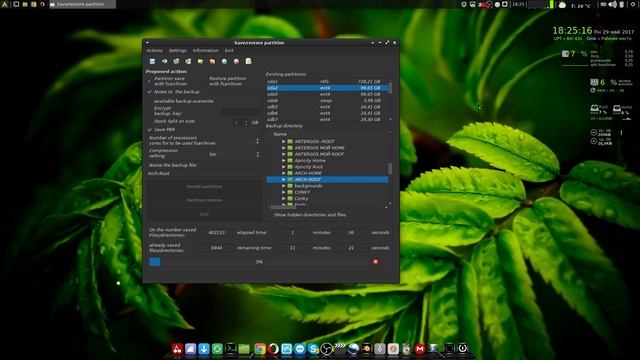Select the sda5 ext4 partition row

(x=328, y=94)
